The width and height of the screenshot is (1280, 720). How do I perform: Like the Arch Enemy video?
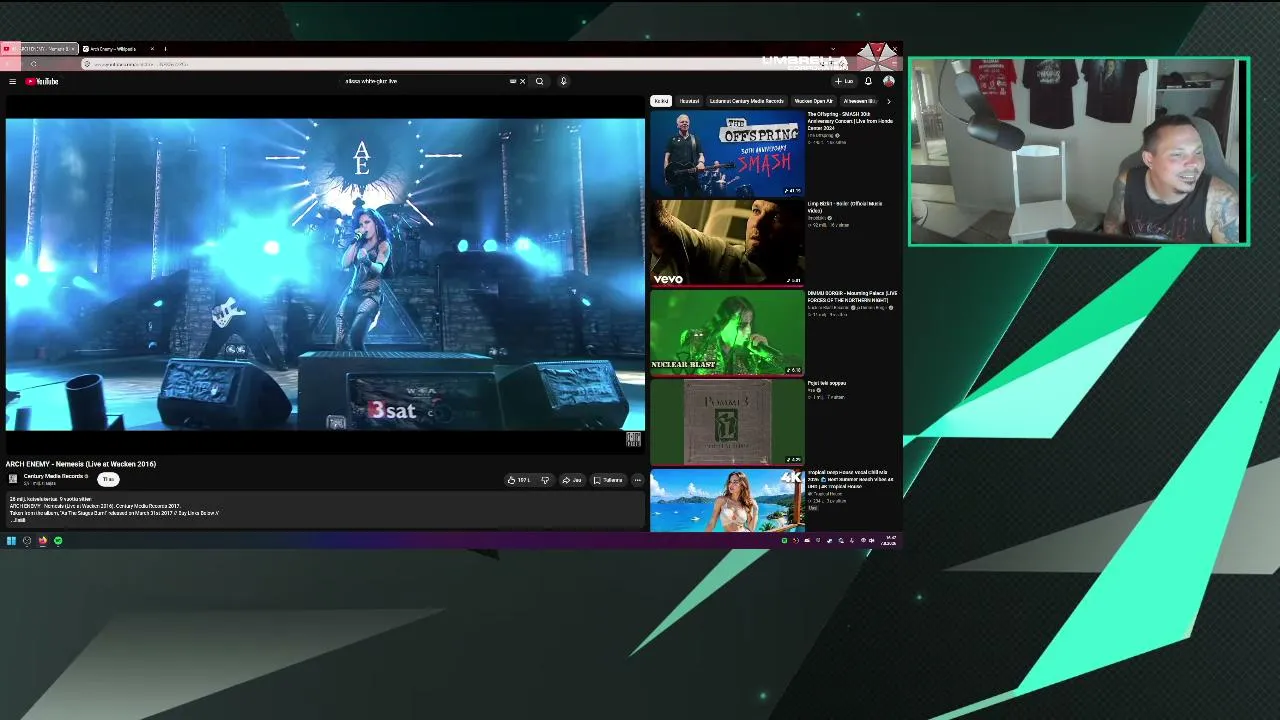[x=518, y=480]
